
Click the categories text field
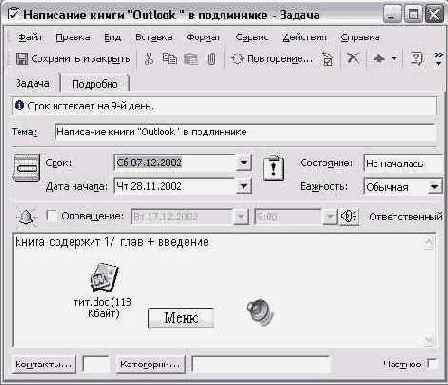click(261, 364)
